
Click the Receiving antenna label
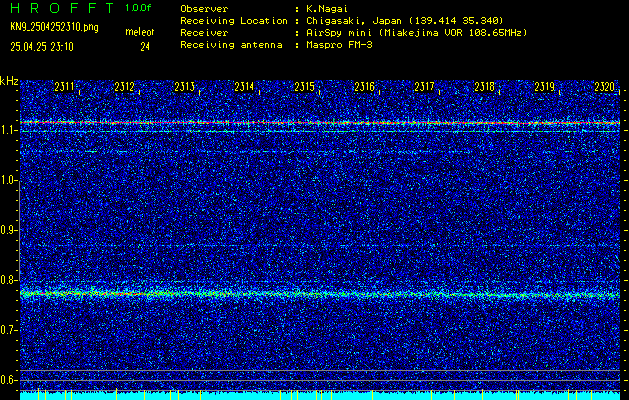[231, 45]
